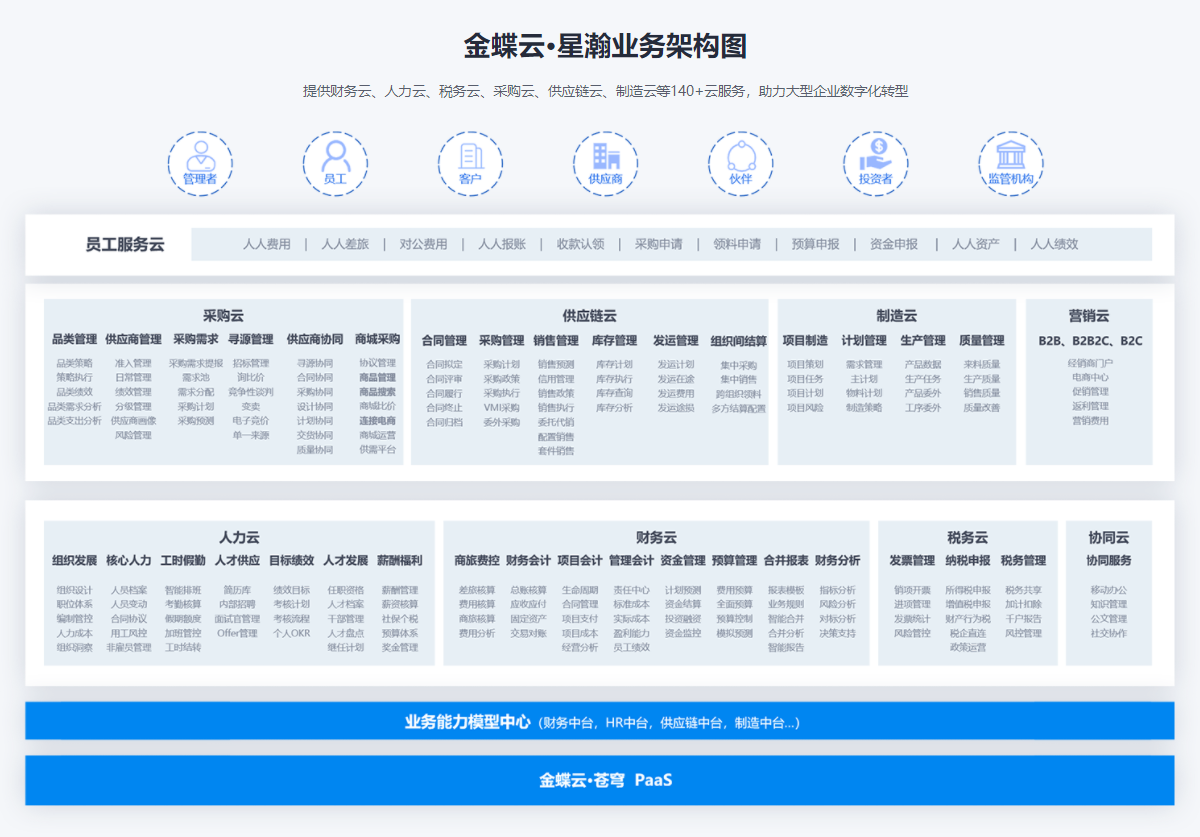Click 增值税申报 item

pyautogui.click(x=968, y=604)
